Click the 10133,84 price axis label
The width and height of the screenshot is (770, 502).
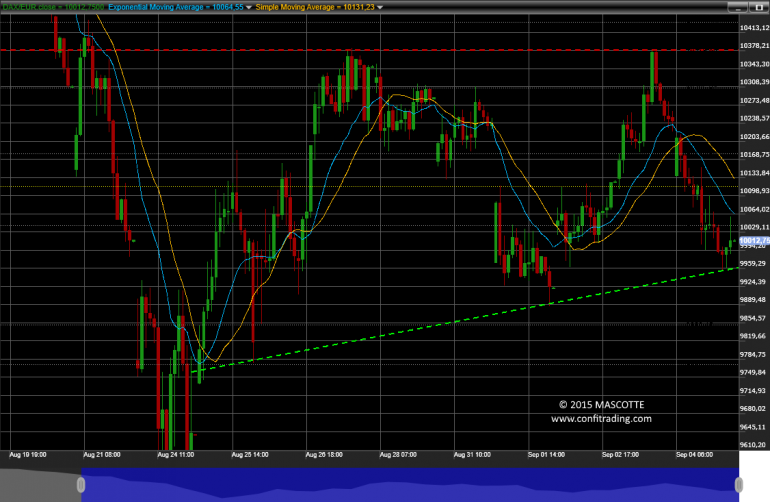pos(754,173)
